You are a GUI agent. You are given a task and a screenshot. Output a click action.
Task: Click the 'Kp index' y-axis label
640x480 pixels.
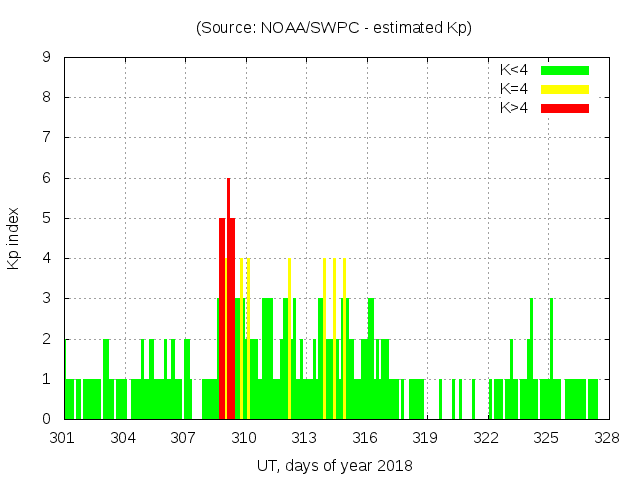point(14,238)
